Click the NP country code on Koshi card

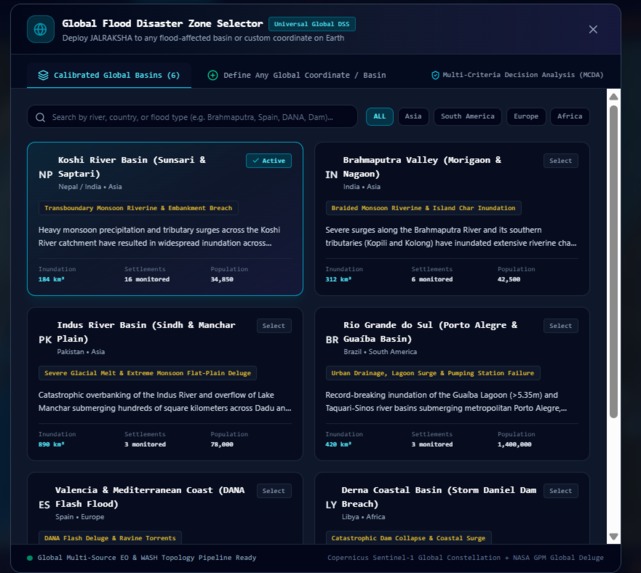[x=45, y=175]
